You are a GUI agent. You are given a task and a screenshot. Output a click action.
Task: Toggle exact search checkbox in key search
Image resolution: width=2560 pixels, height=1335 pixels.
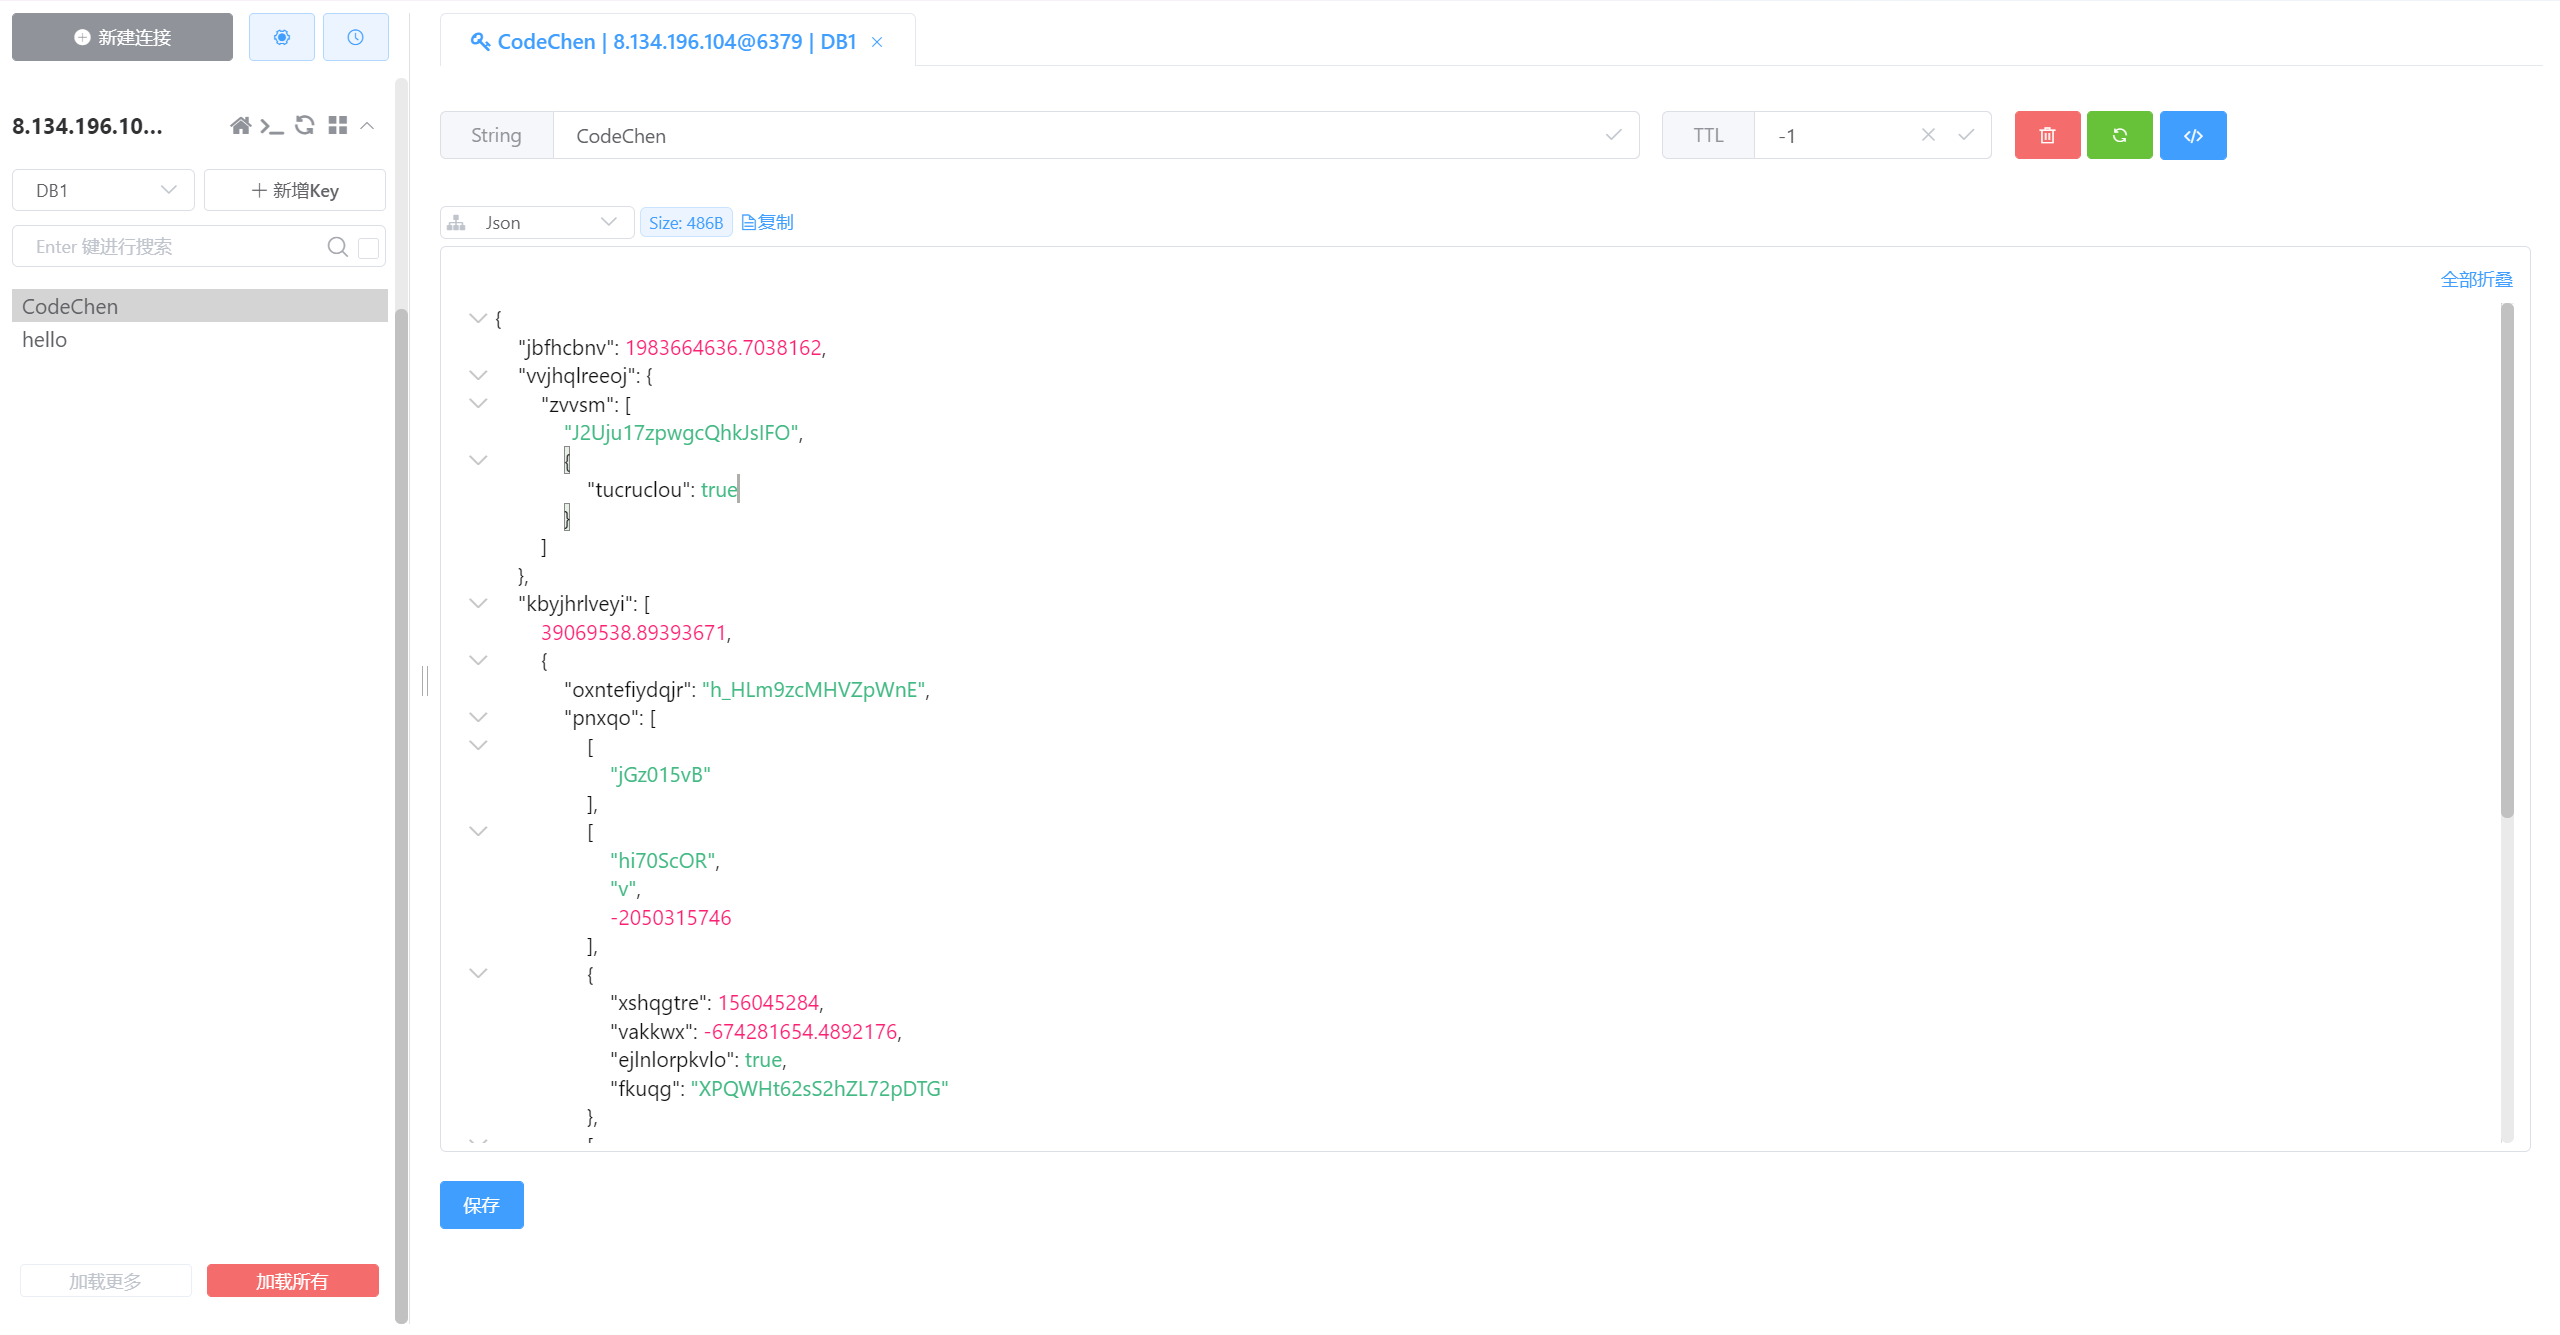(x=368, y=248)
